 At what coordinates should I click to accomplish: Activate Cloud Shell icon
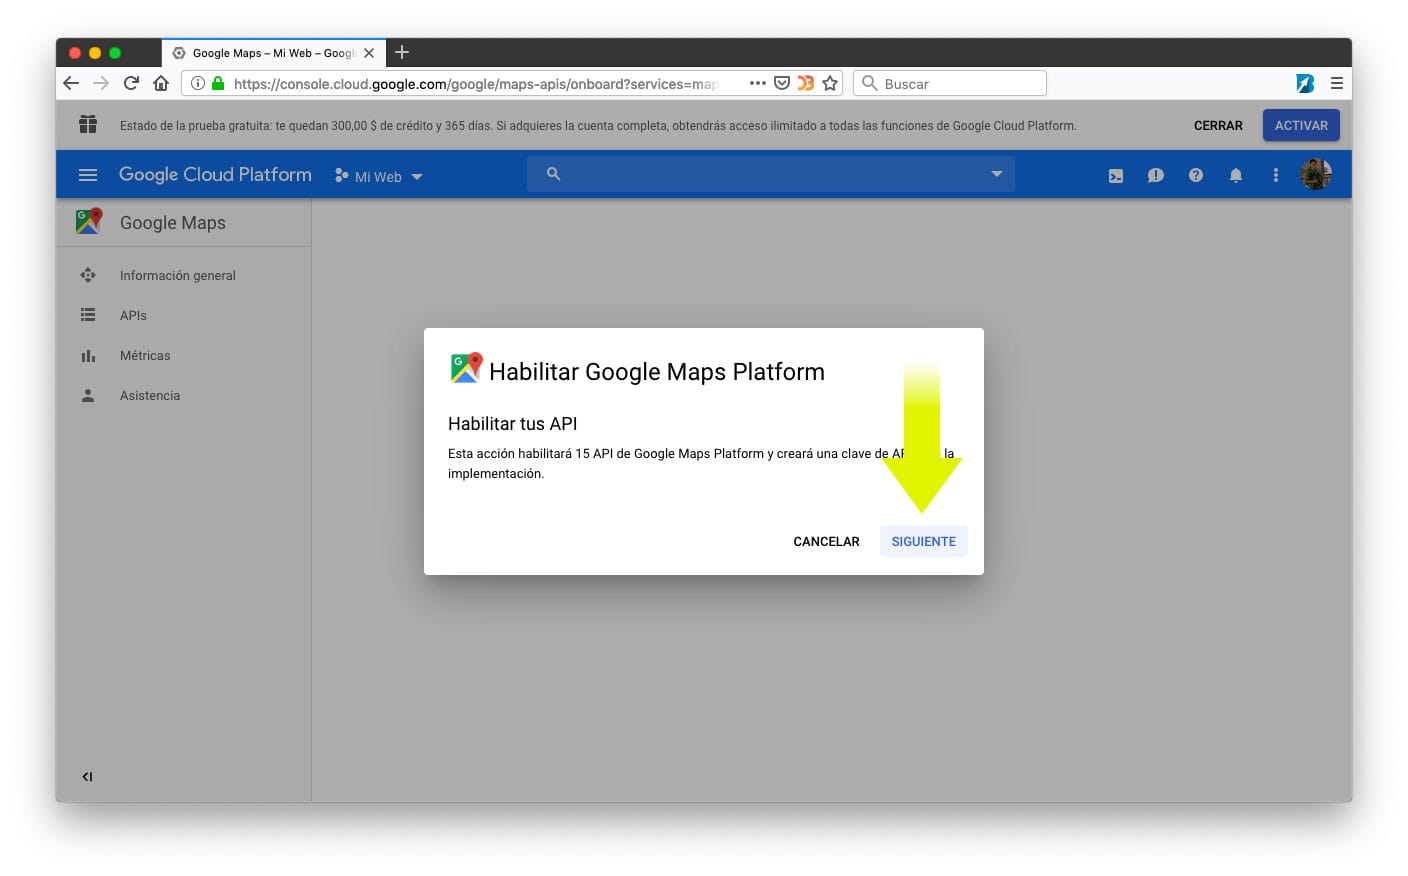[x=1116, y=176]
